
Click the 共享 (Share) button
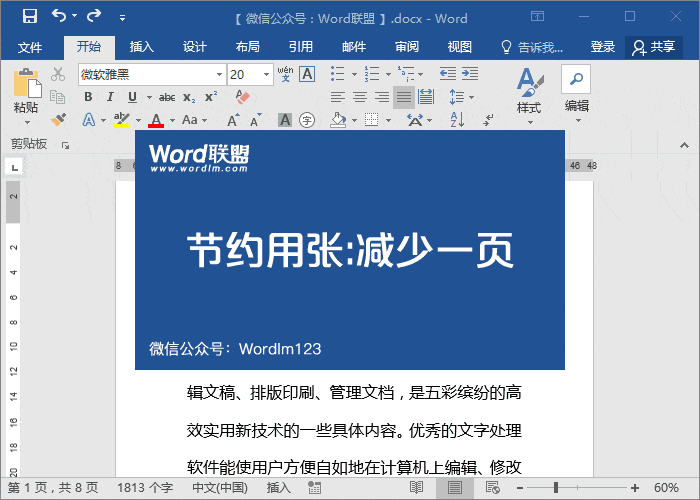(x=654, y=47)
